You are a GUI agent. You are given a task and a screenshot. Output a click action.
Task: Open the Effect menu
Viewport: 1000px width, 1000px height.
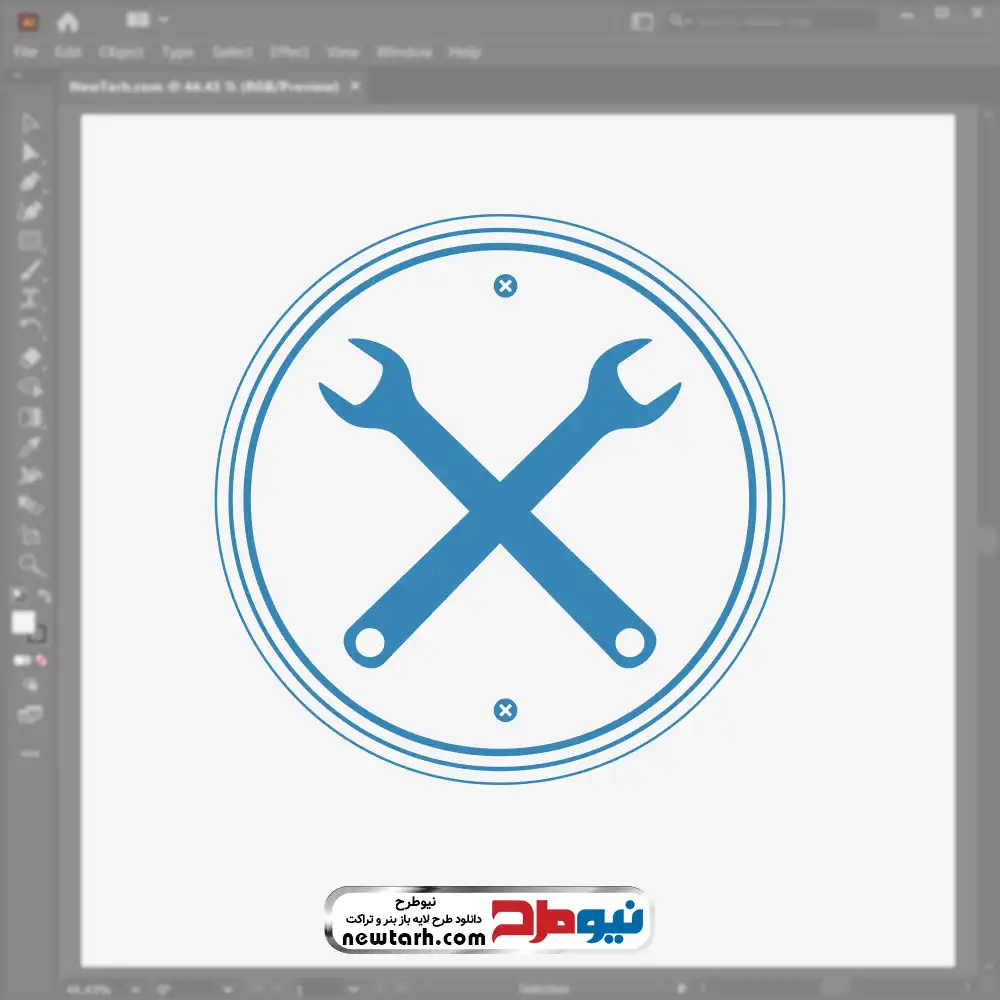point(289,52)
